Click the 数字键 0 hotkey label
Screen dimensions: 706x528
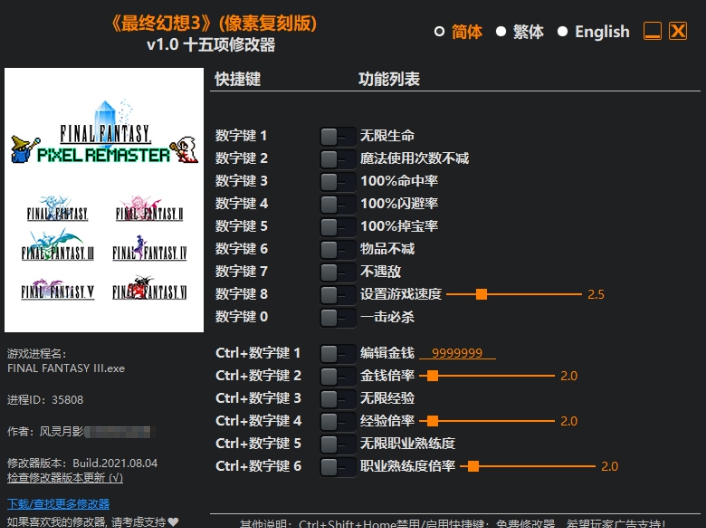(x=241, y=316)
